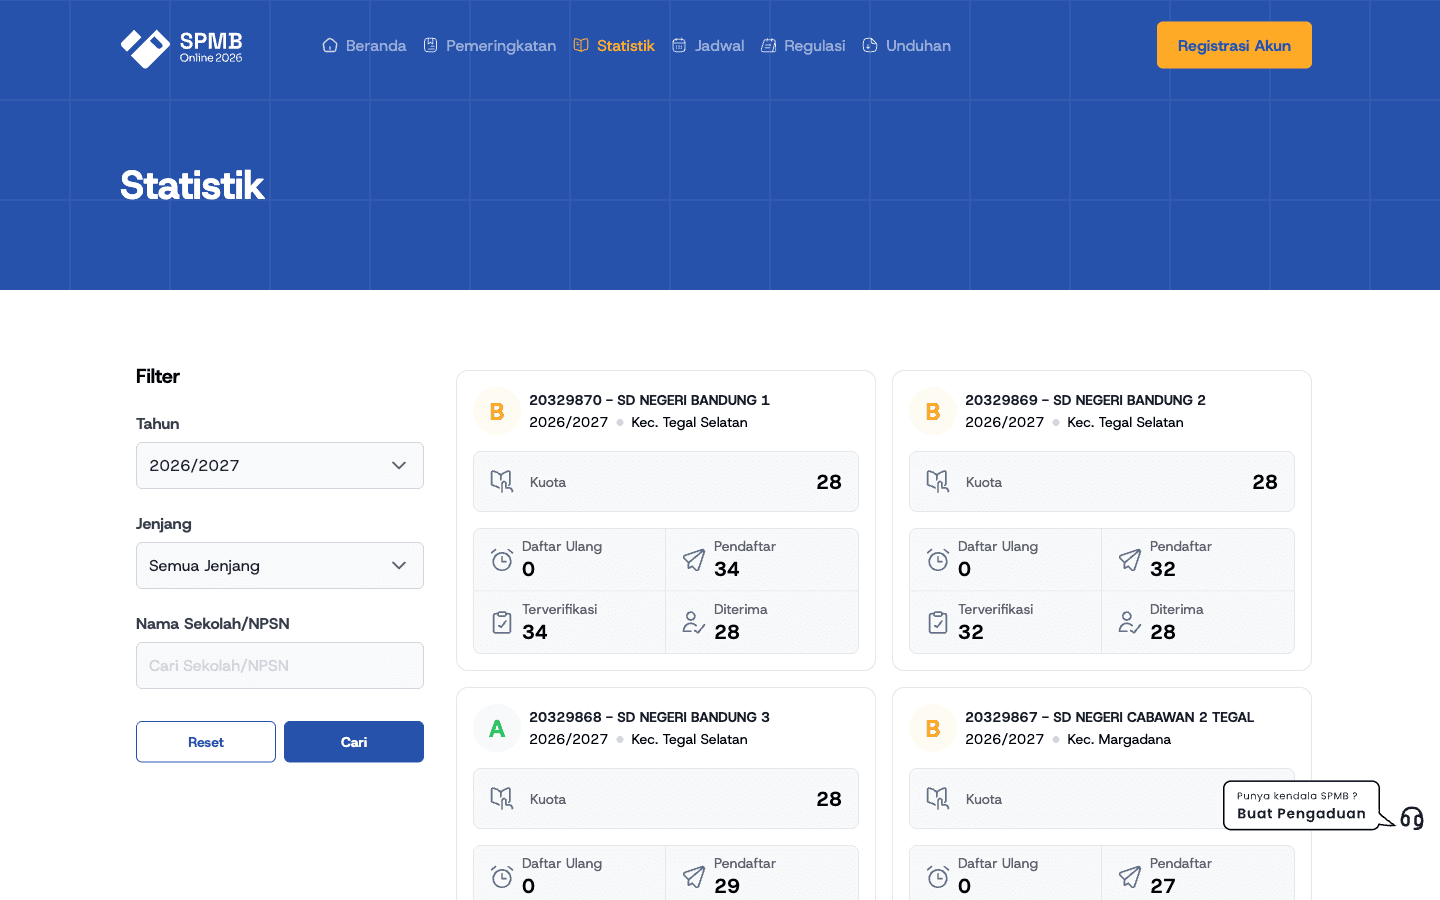Expand the Semua Jenjang dropdown

coord(280,566)
